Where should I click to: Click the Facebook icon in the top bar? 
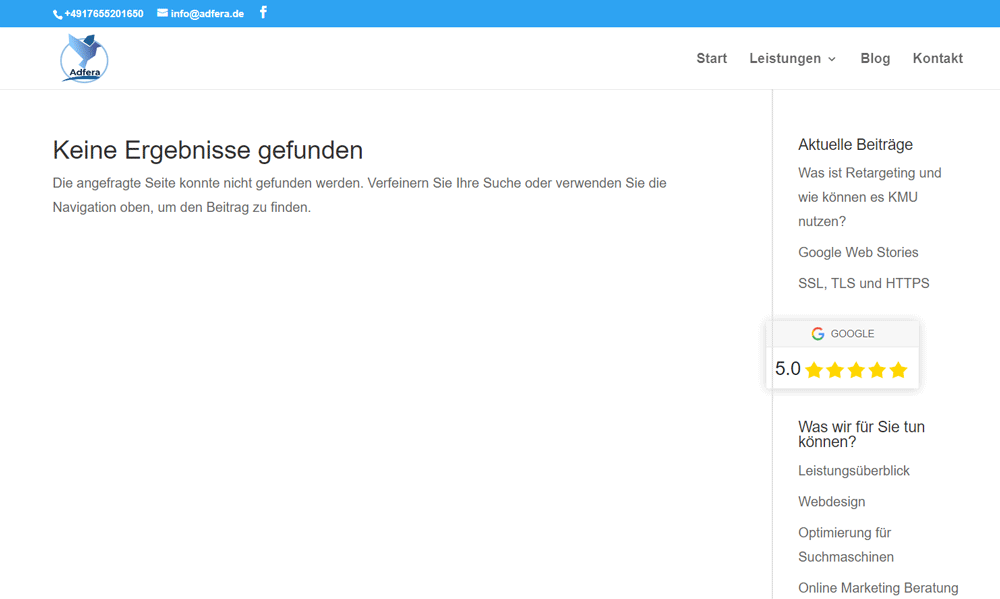point(263,13)
